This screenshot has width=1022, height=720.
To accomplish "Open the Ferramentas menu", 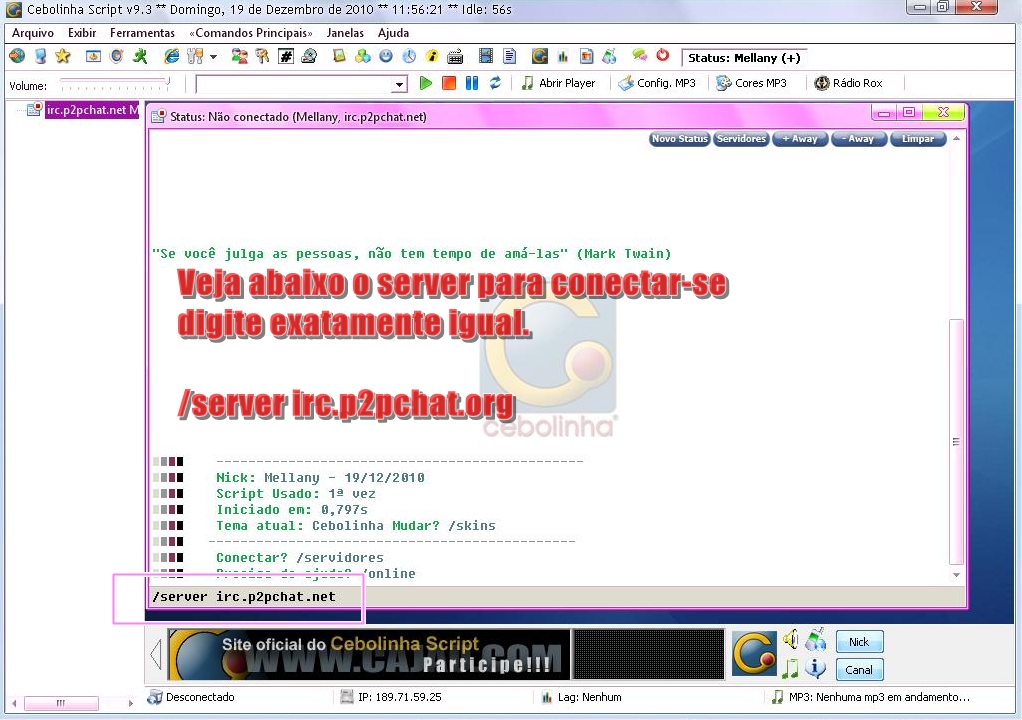I will click(x=142, y=33).
